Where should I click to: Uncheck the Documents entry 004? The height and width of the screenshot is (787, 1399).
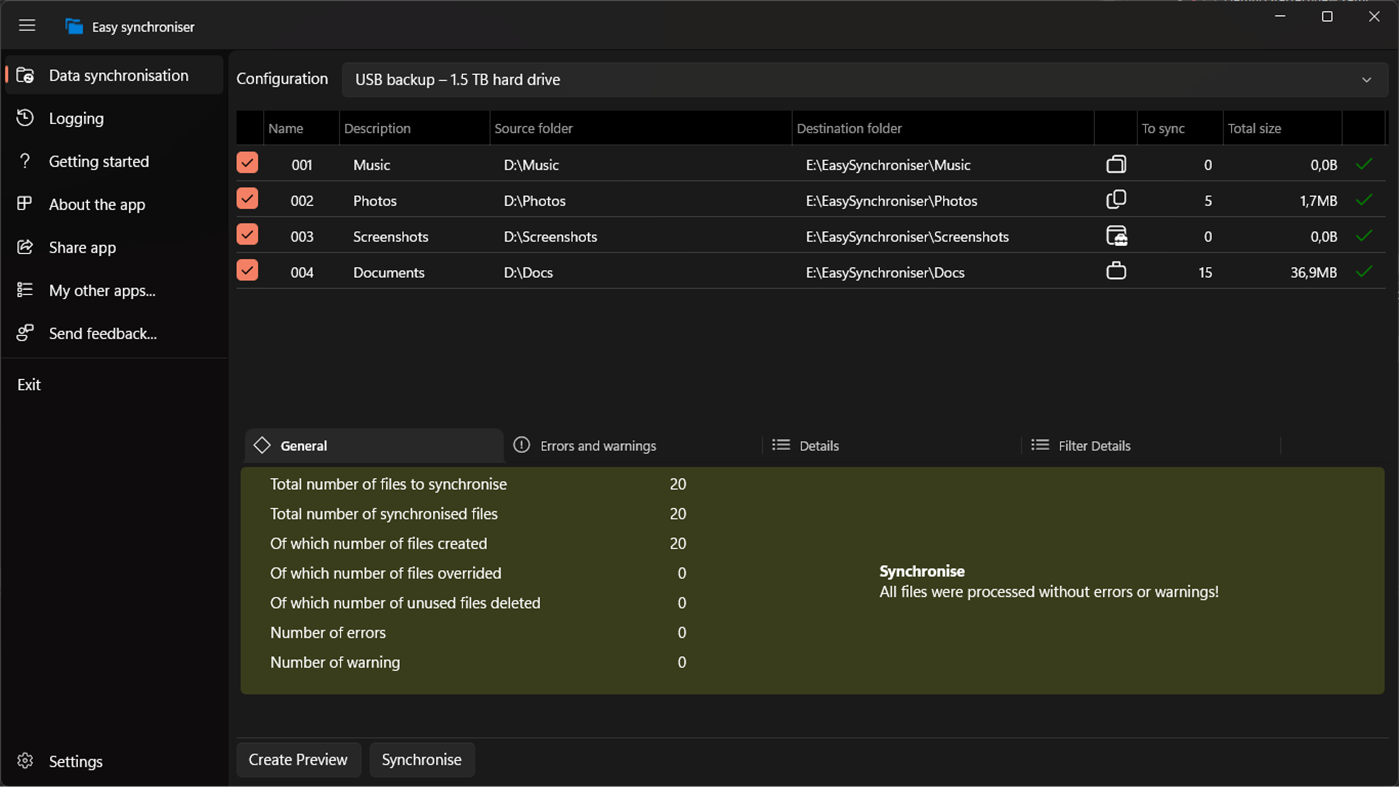(247, 270)
